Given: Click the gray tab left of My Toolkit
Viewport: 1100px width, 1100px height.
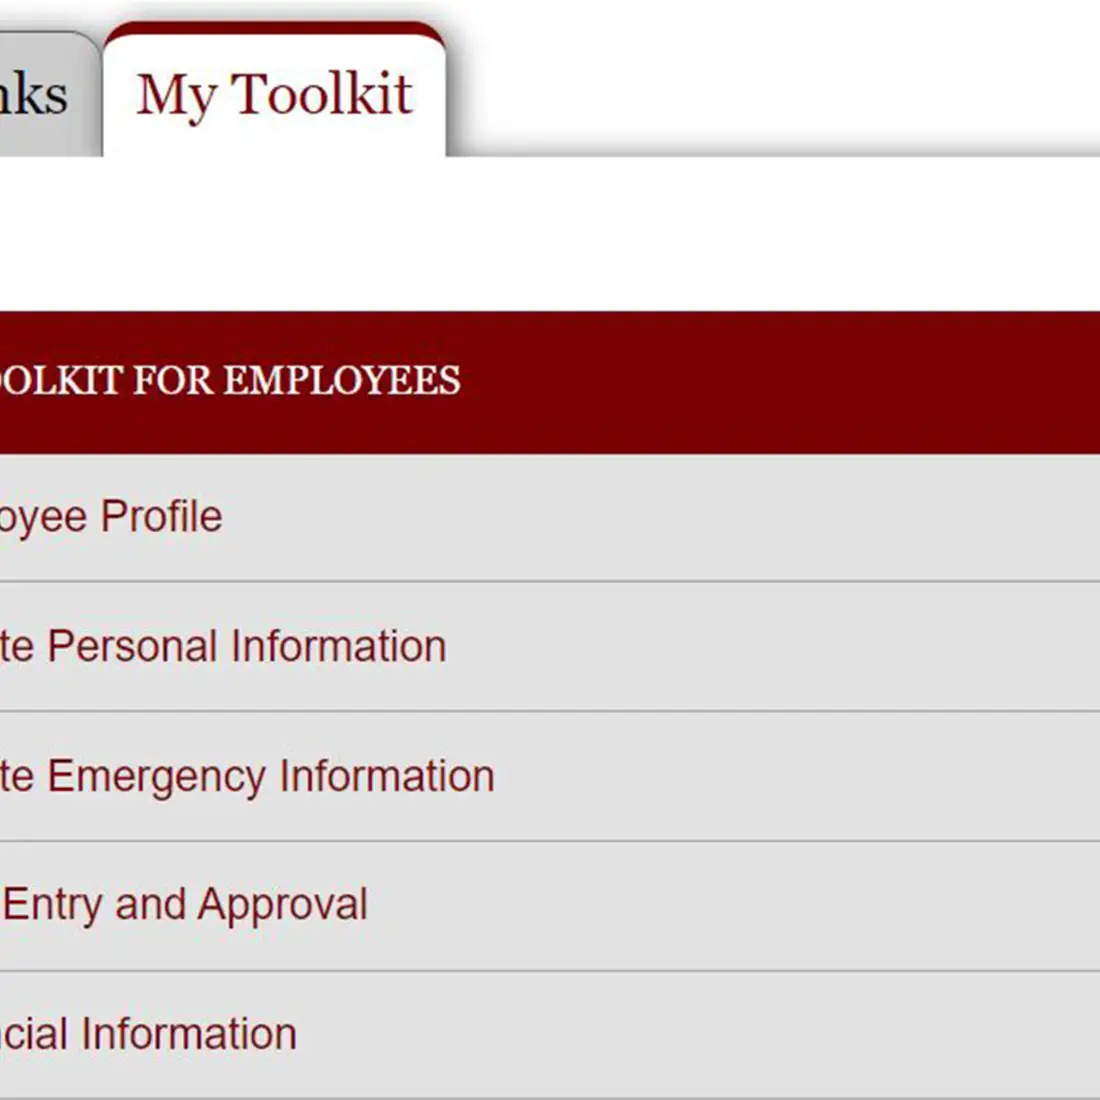Looking at the screenshot, I should pos(35,95).
